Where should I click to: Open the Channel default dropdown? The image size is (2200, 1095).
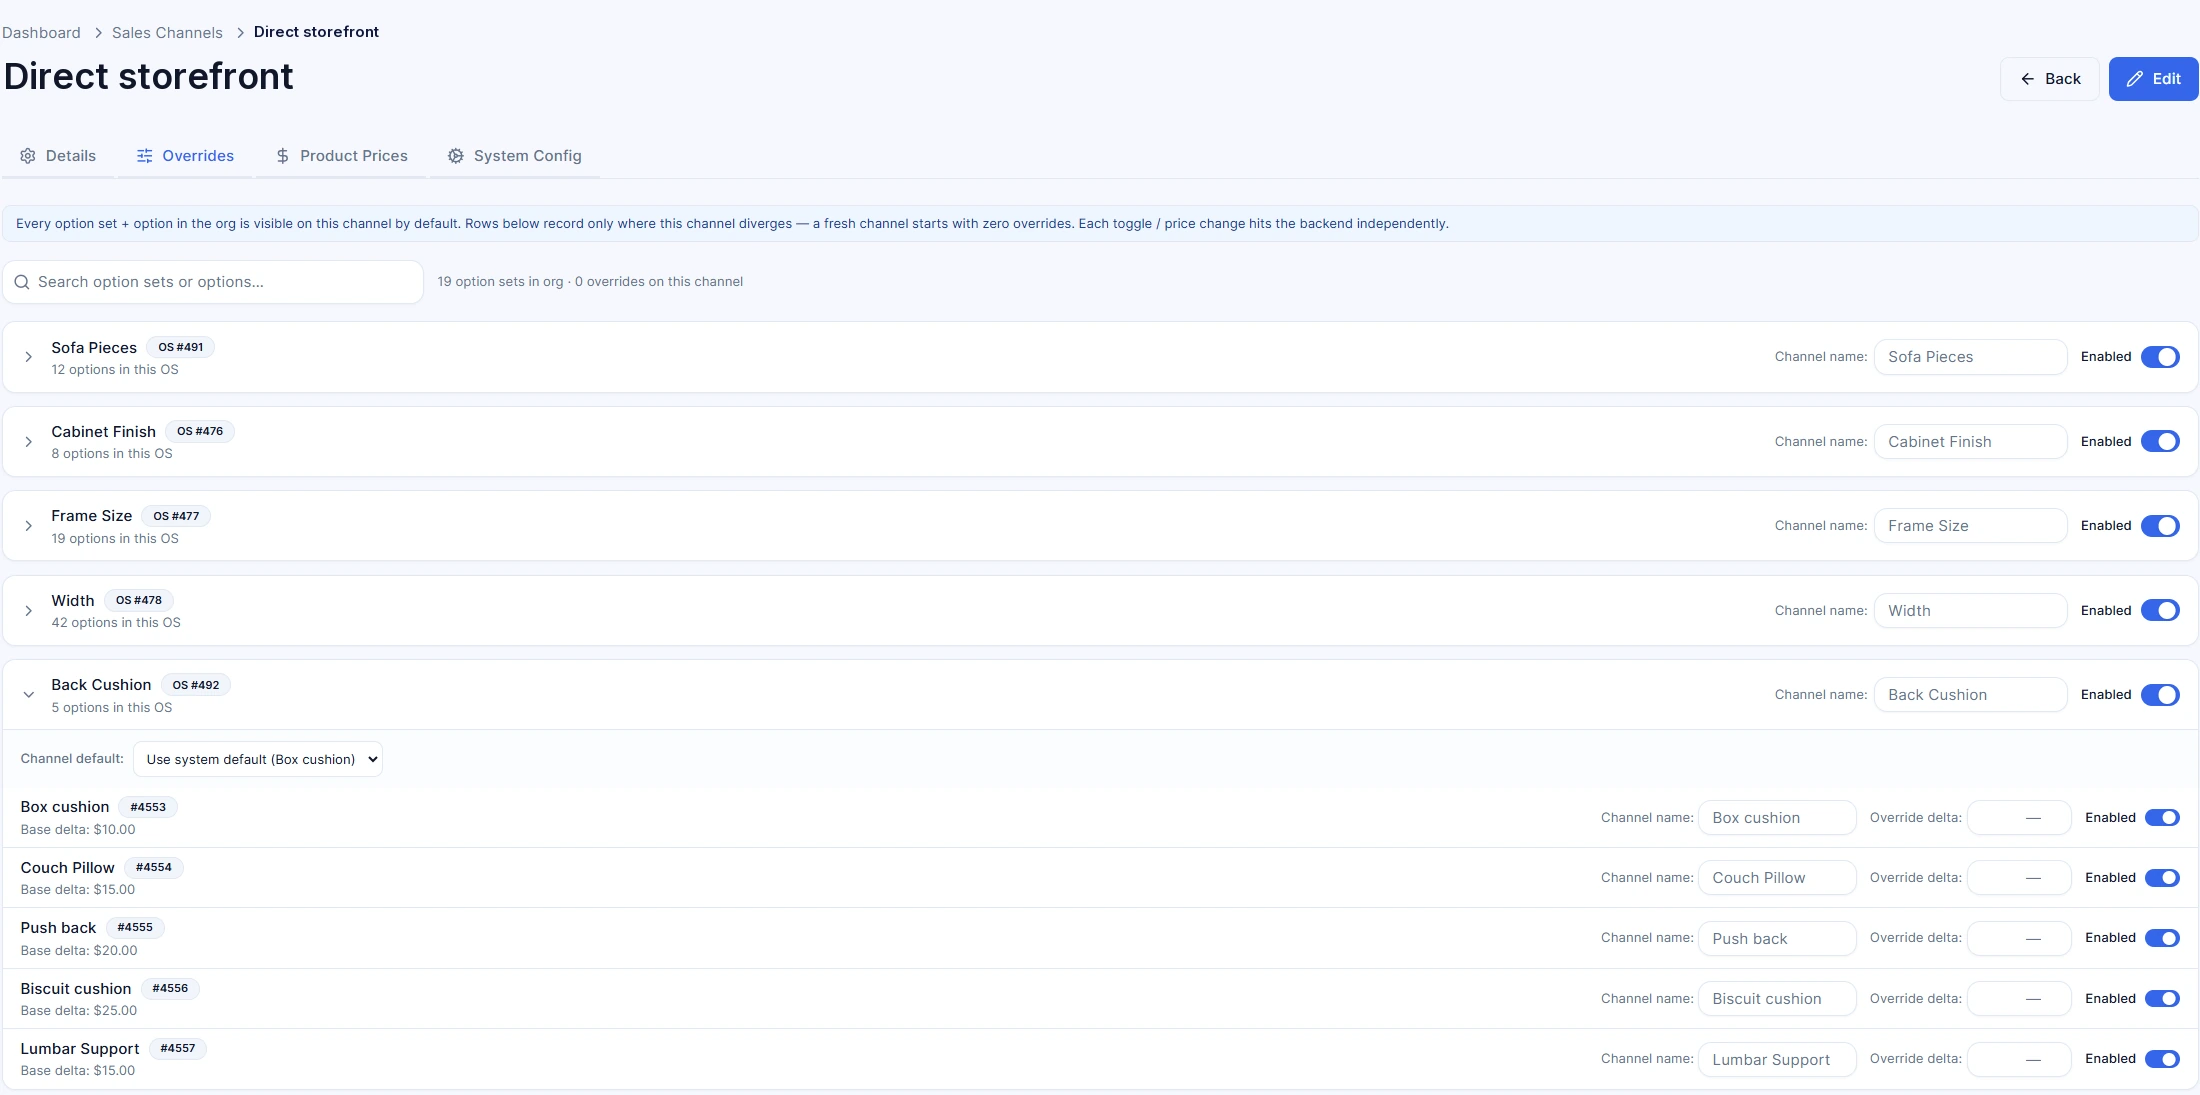coord(258,759)
